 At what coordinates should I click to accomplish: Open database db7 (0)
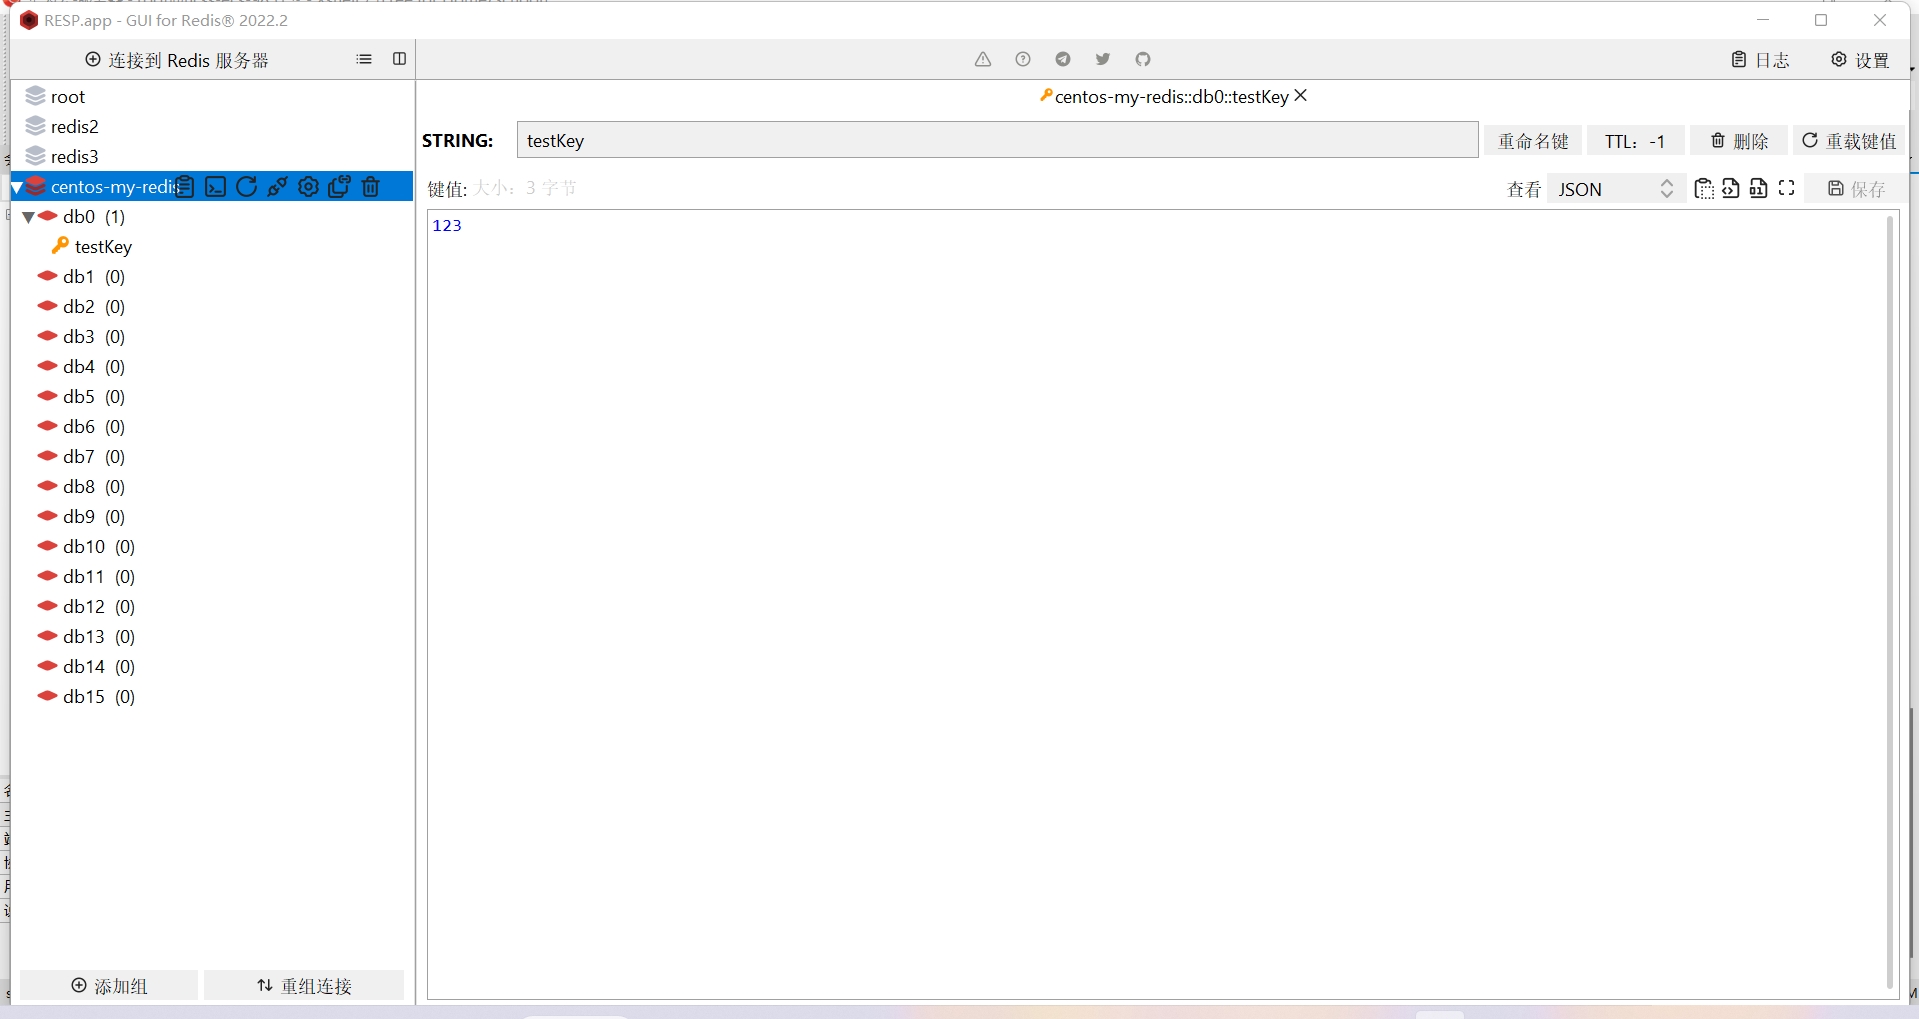(x=94, y=457)
